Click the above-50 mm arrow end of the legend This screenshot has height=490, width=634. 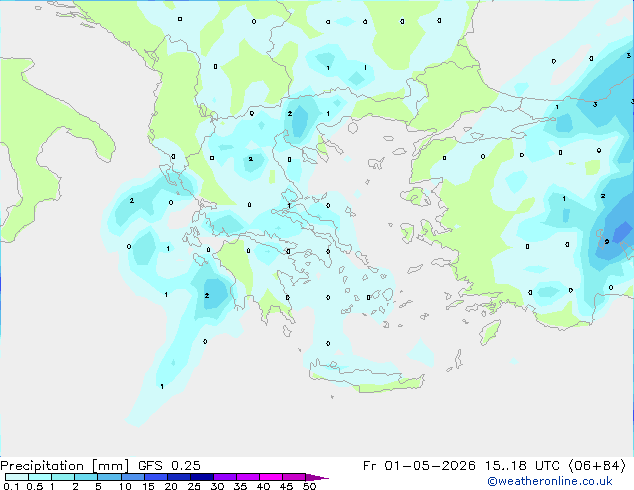coord(317,478)
